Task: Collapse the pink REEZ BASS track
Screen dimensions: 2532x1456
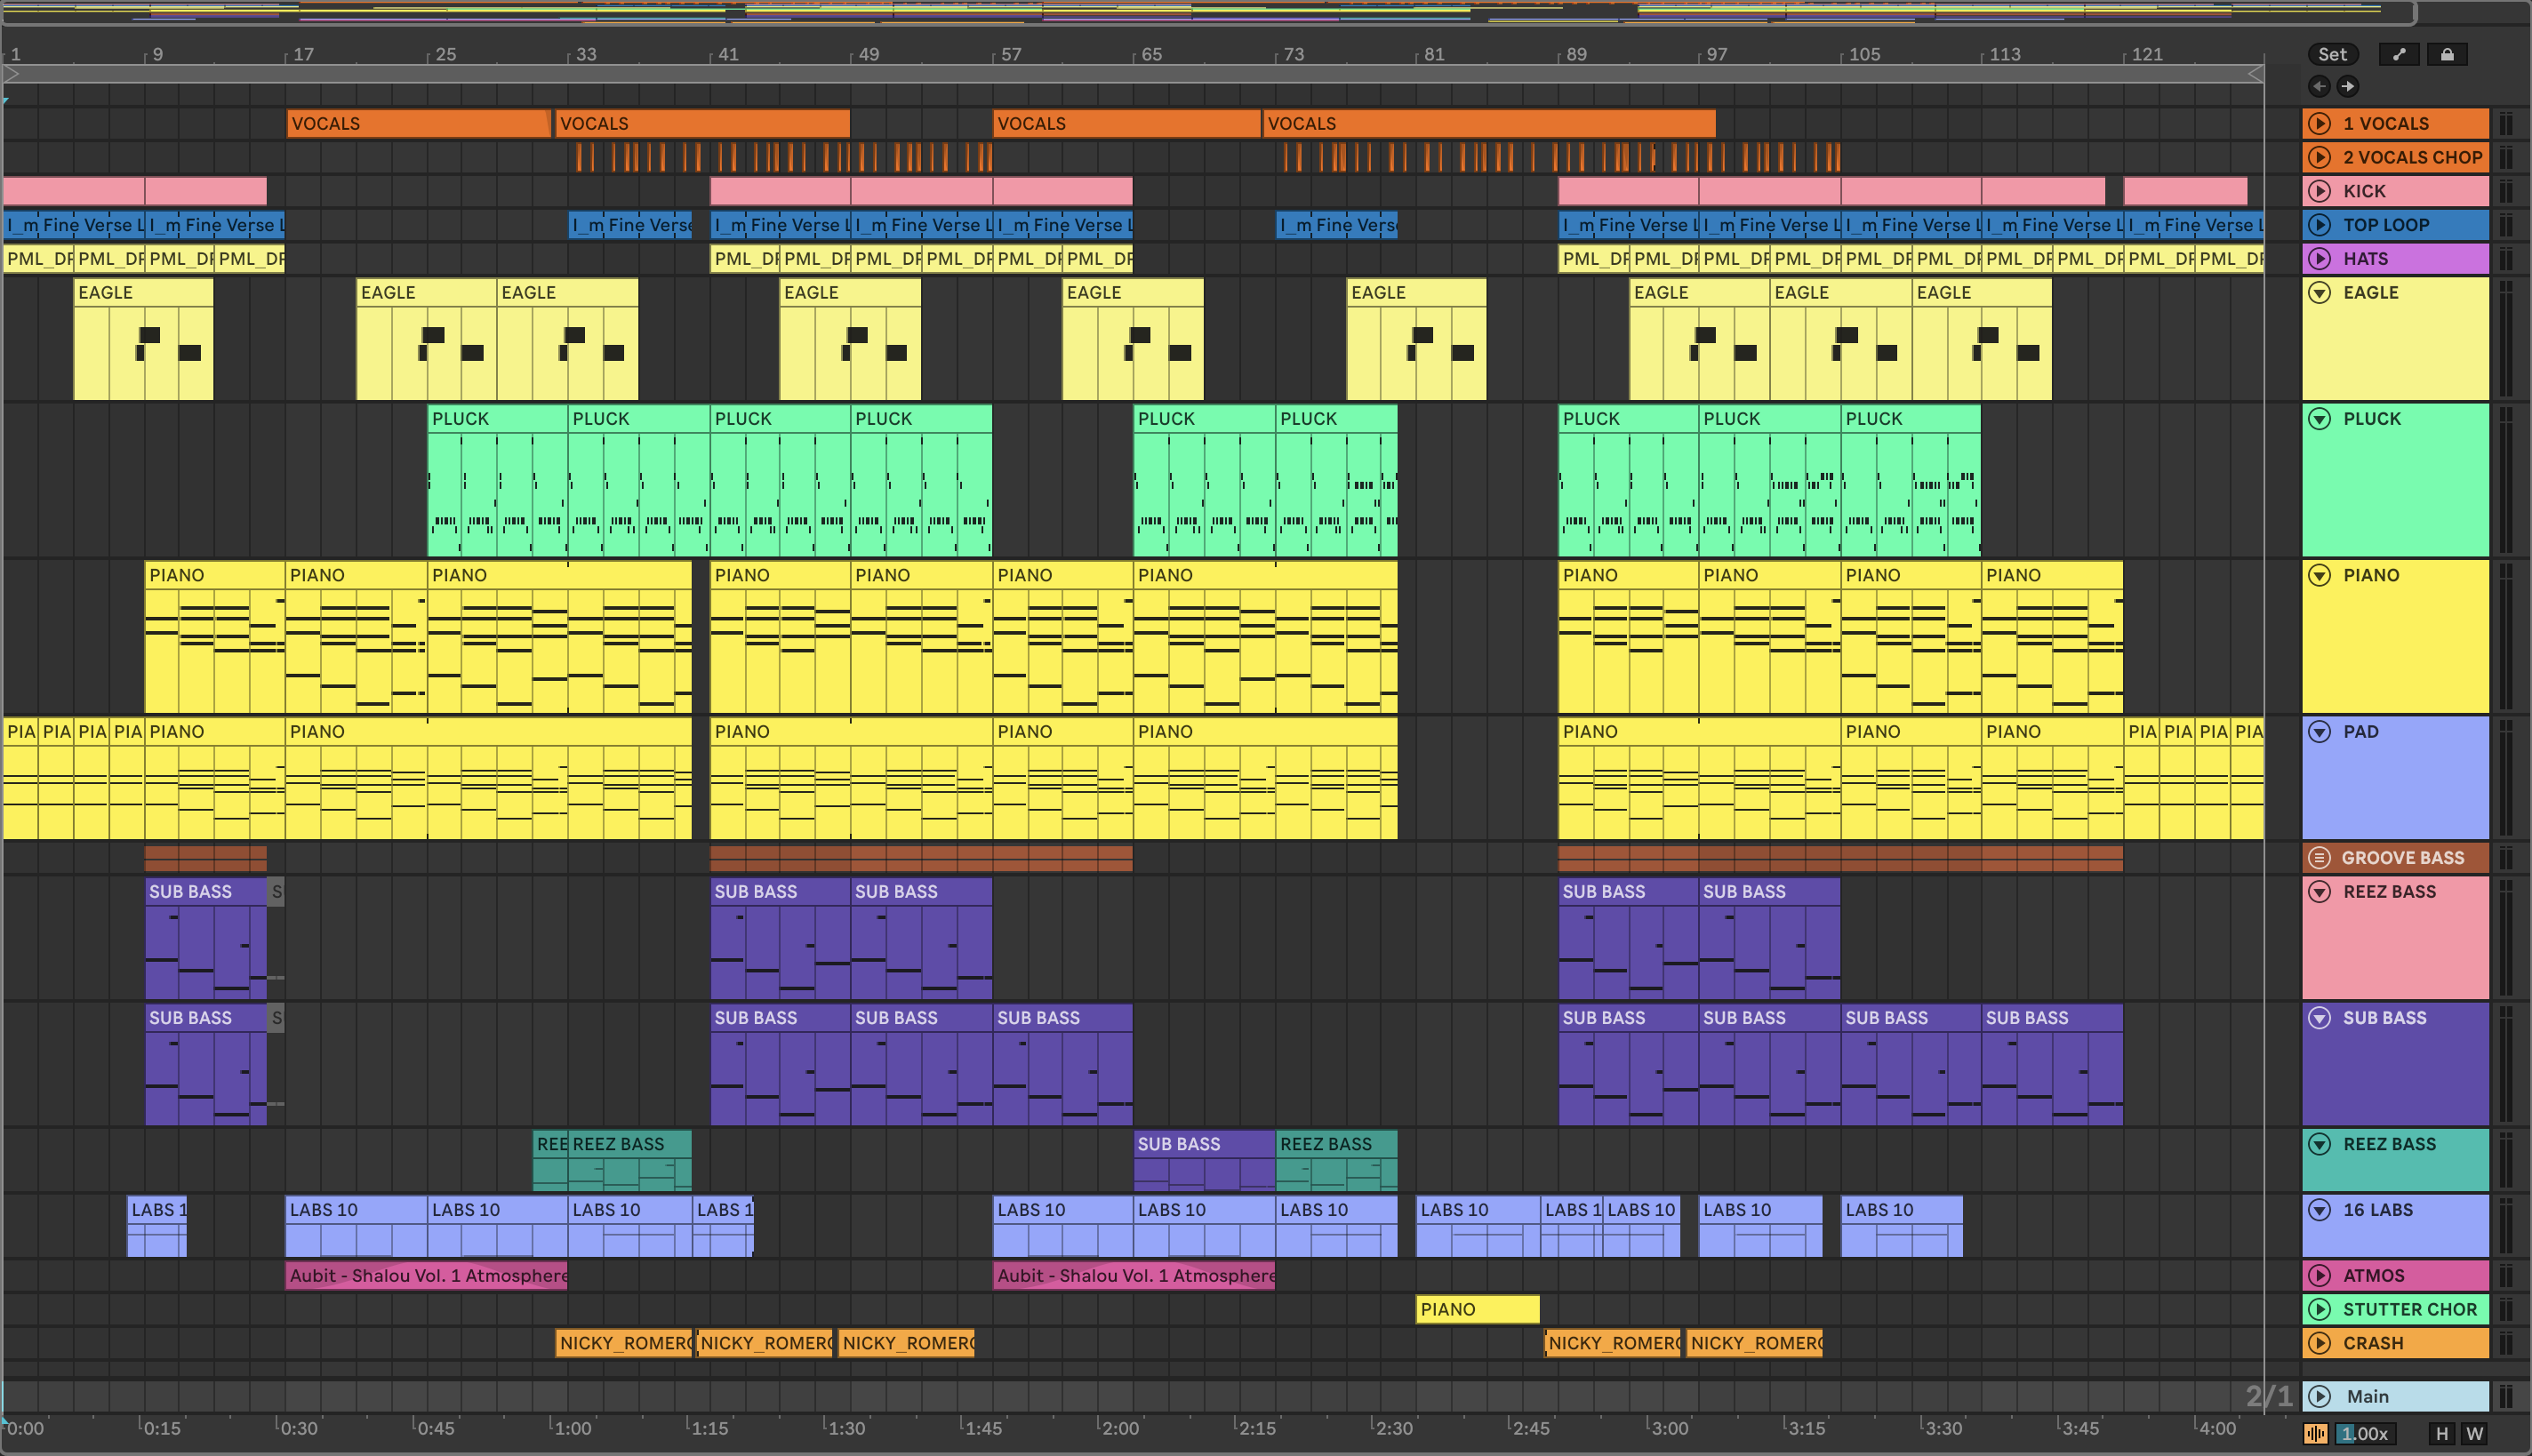Action: (x=2320, y=892)
